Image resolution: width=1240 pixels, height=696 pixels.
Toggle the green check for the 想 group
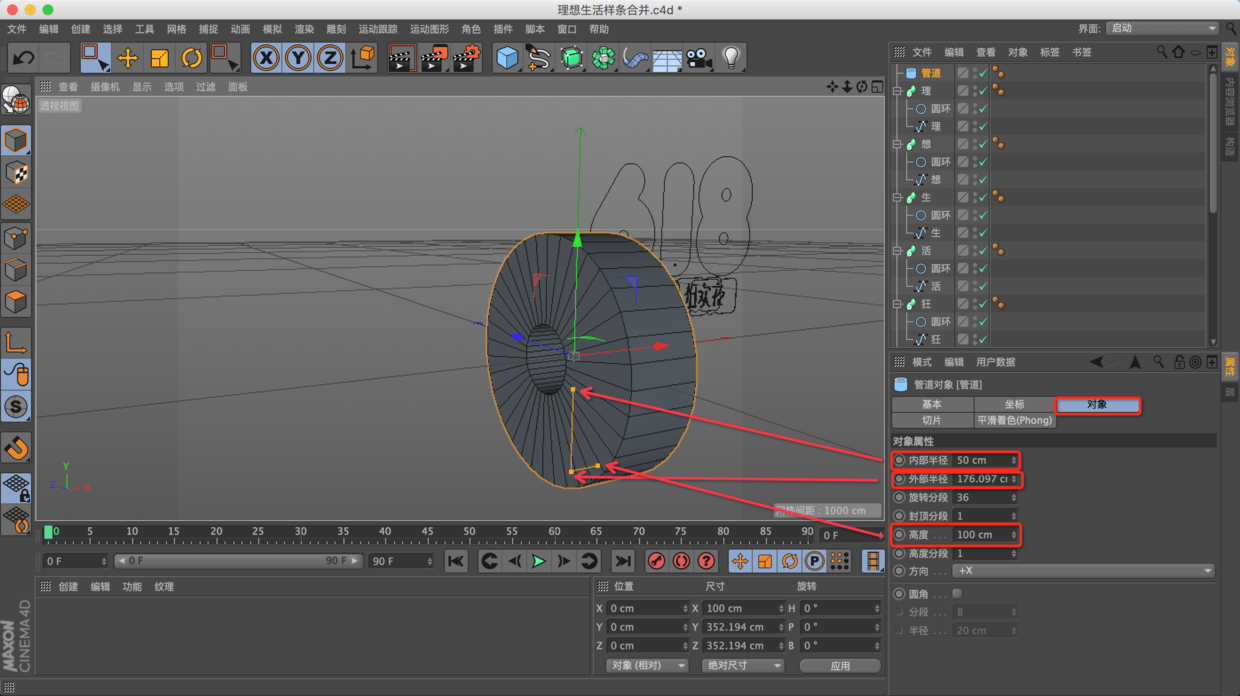coord(983,144)
